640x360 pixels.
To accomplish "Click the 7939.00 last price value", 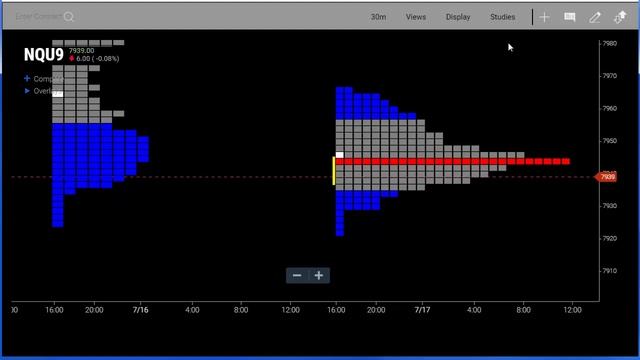I will 81,51.
